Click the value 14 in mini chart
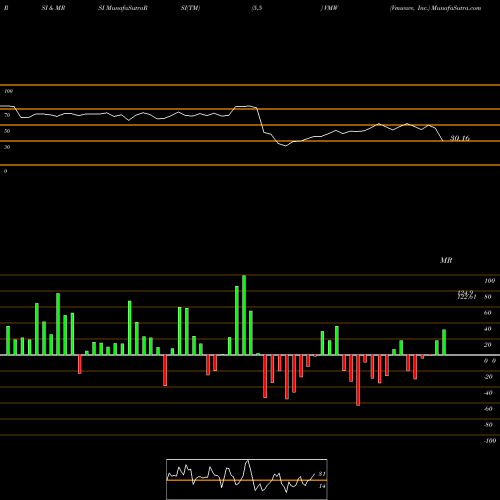 (322, 486)
